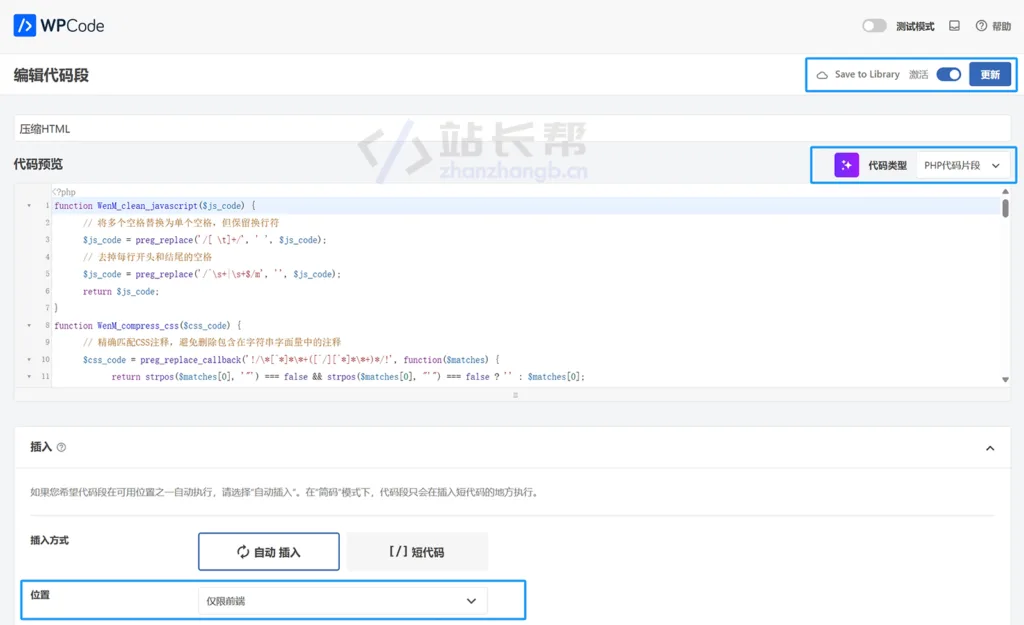This screenshot has width=1024, height=625.
Task: Toggle the 激活 switch off
Action: [948, 75]
